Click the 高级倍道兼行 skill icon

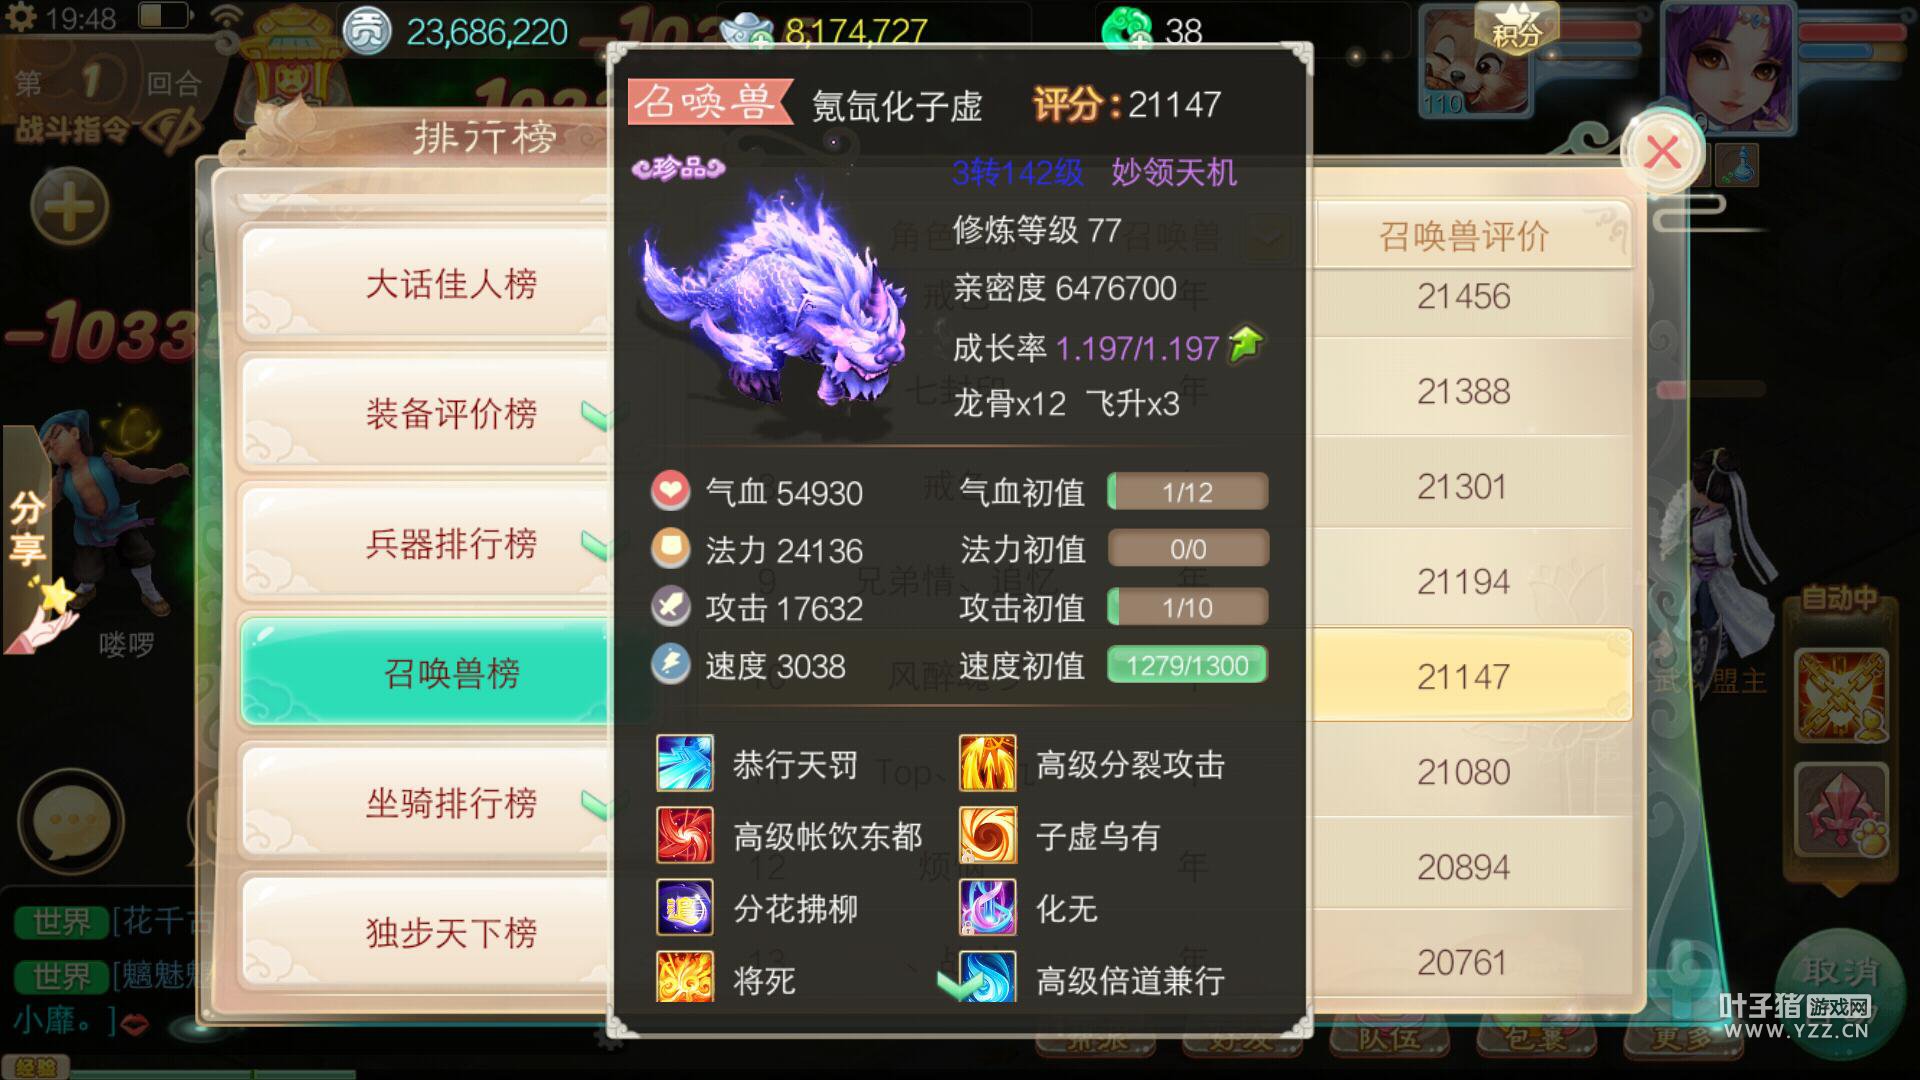988,978
